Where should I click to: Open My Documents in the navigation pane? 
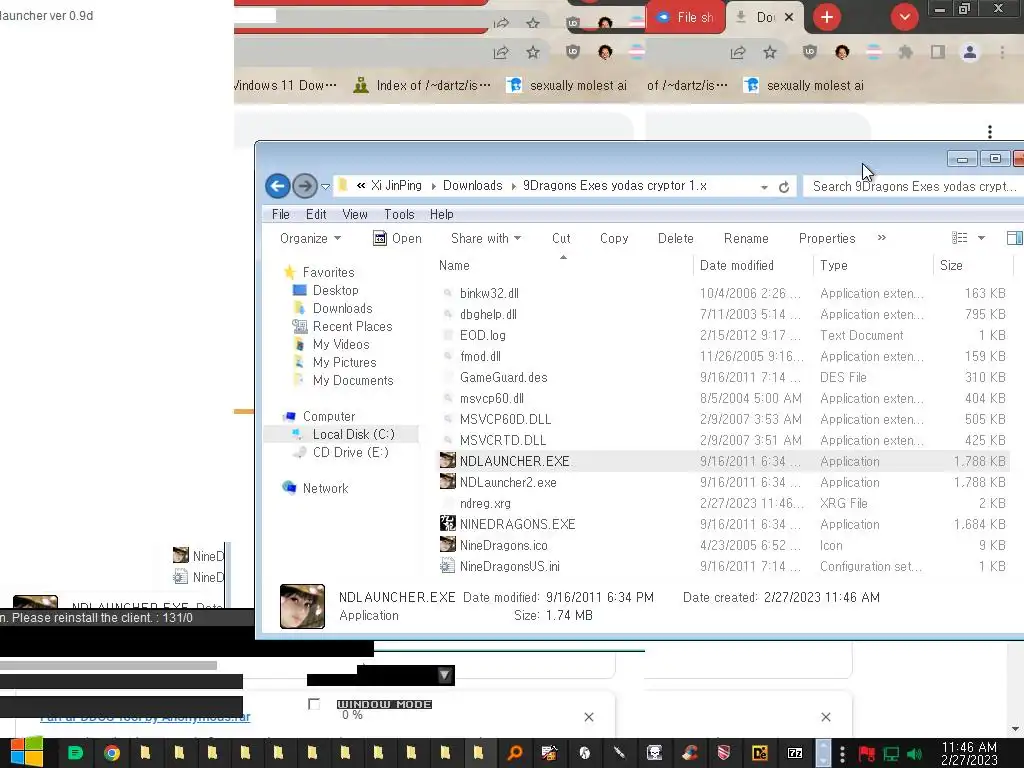point(353,380)
